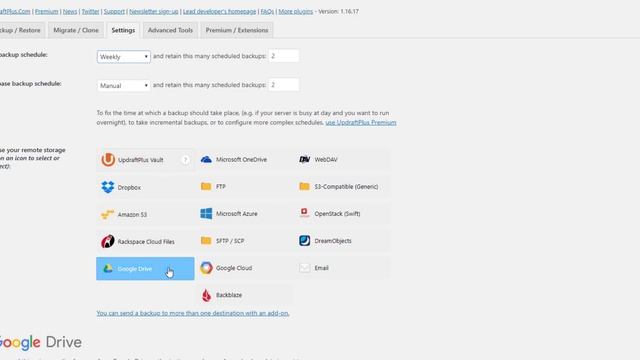This screenshot has height=360, width=640.
Task: Choose the Backblaze flame icon
Action: (x=207, y=295)
